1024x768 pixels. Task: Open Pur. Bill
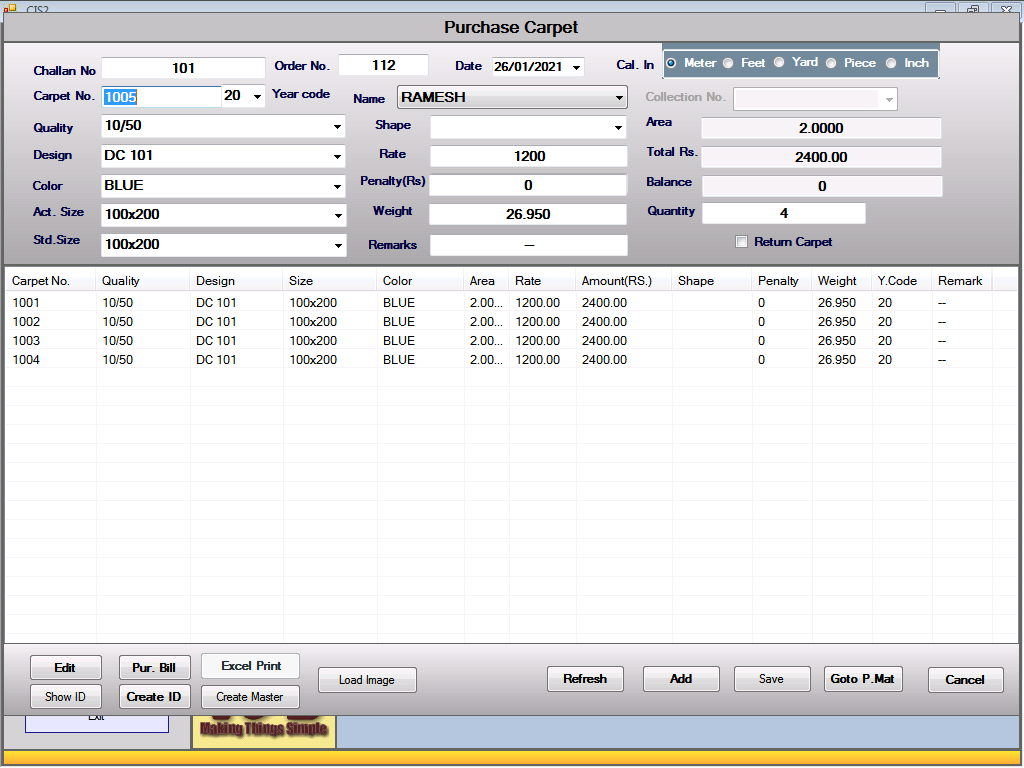[154, 668]
